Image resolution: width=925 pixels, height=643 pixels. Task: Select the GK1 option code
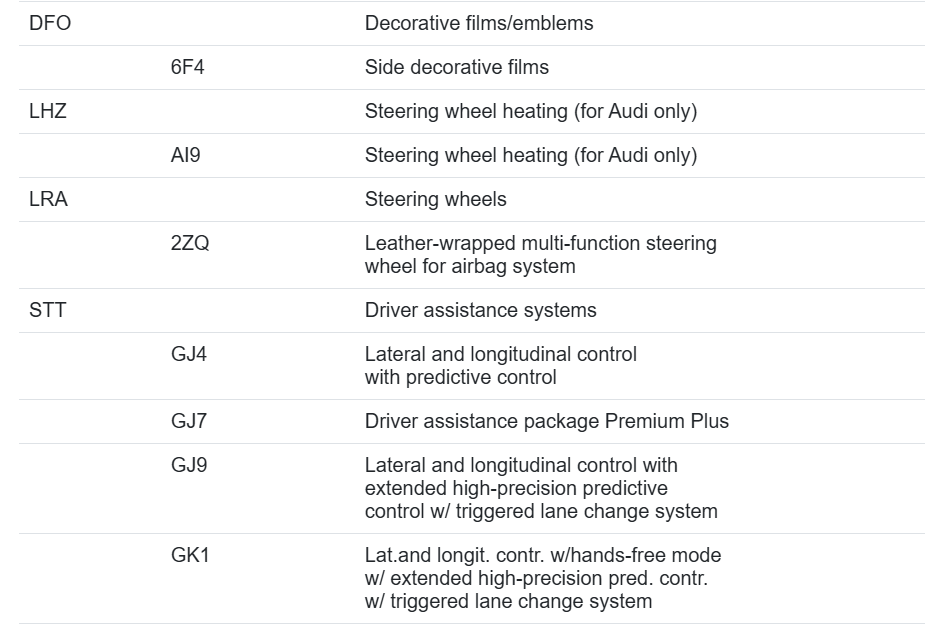[190, 555]
